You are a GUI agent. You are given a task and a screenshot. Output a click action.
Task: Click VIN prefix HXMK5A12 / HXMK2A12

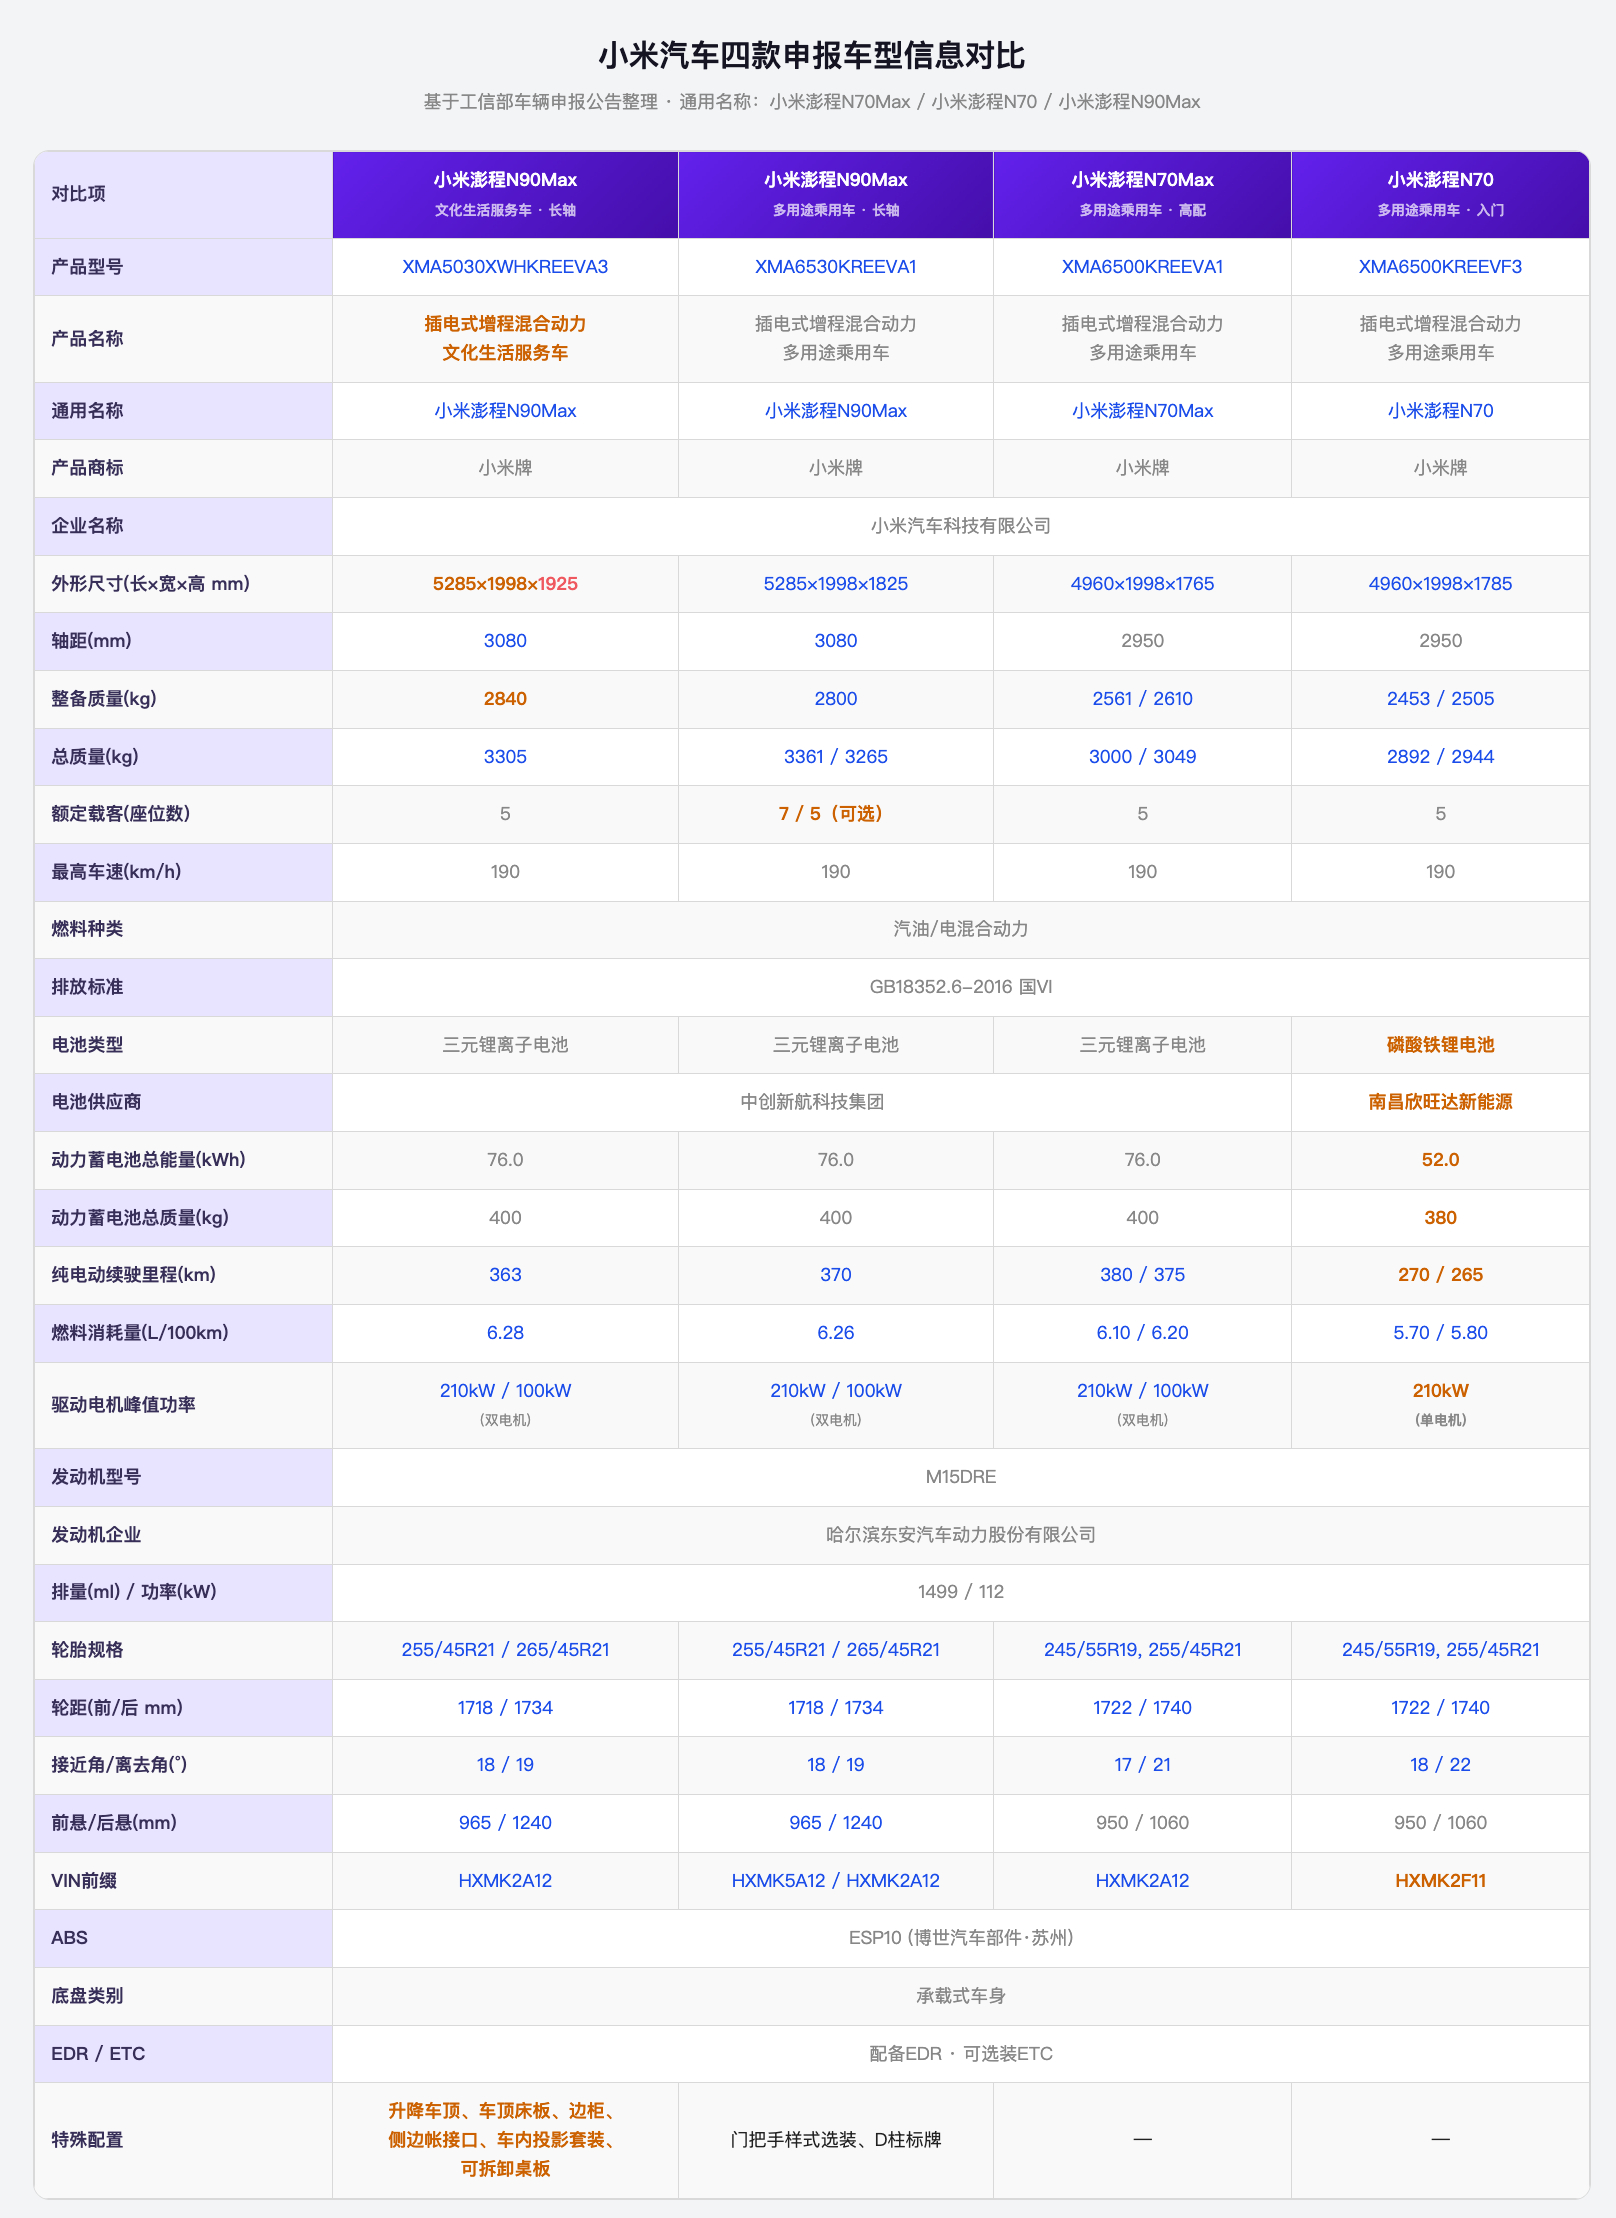(835, 1881)
